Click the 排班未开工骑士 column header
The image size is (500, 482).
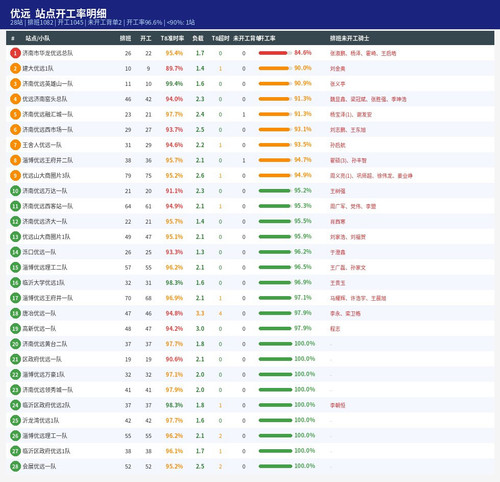pyautogui.click(x=350, y=38)
